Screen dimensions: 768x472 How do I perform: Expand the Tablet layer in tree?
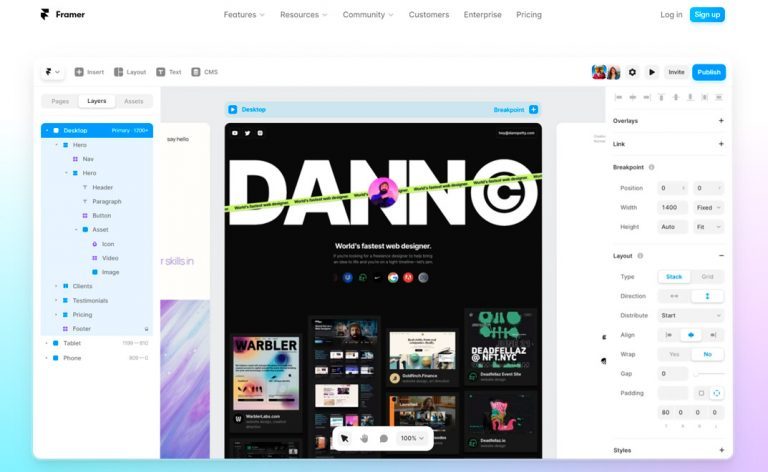pyautogui.click(x=46, y=343)
